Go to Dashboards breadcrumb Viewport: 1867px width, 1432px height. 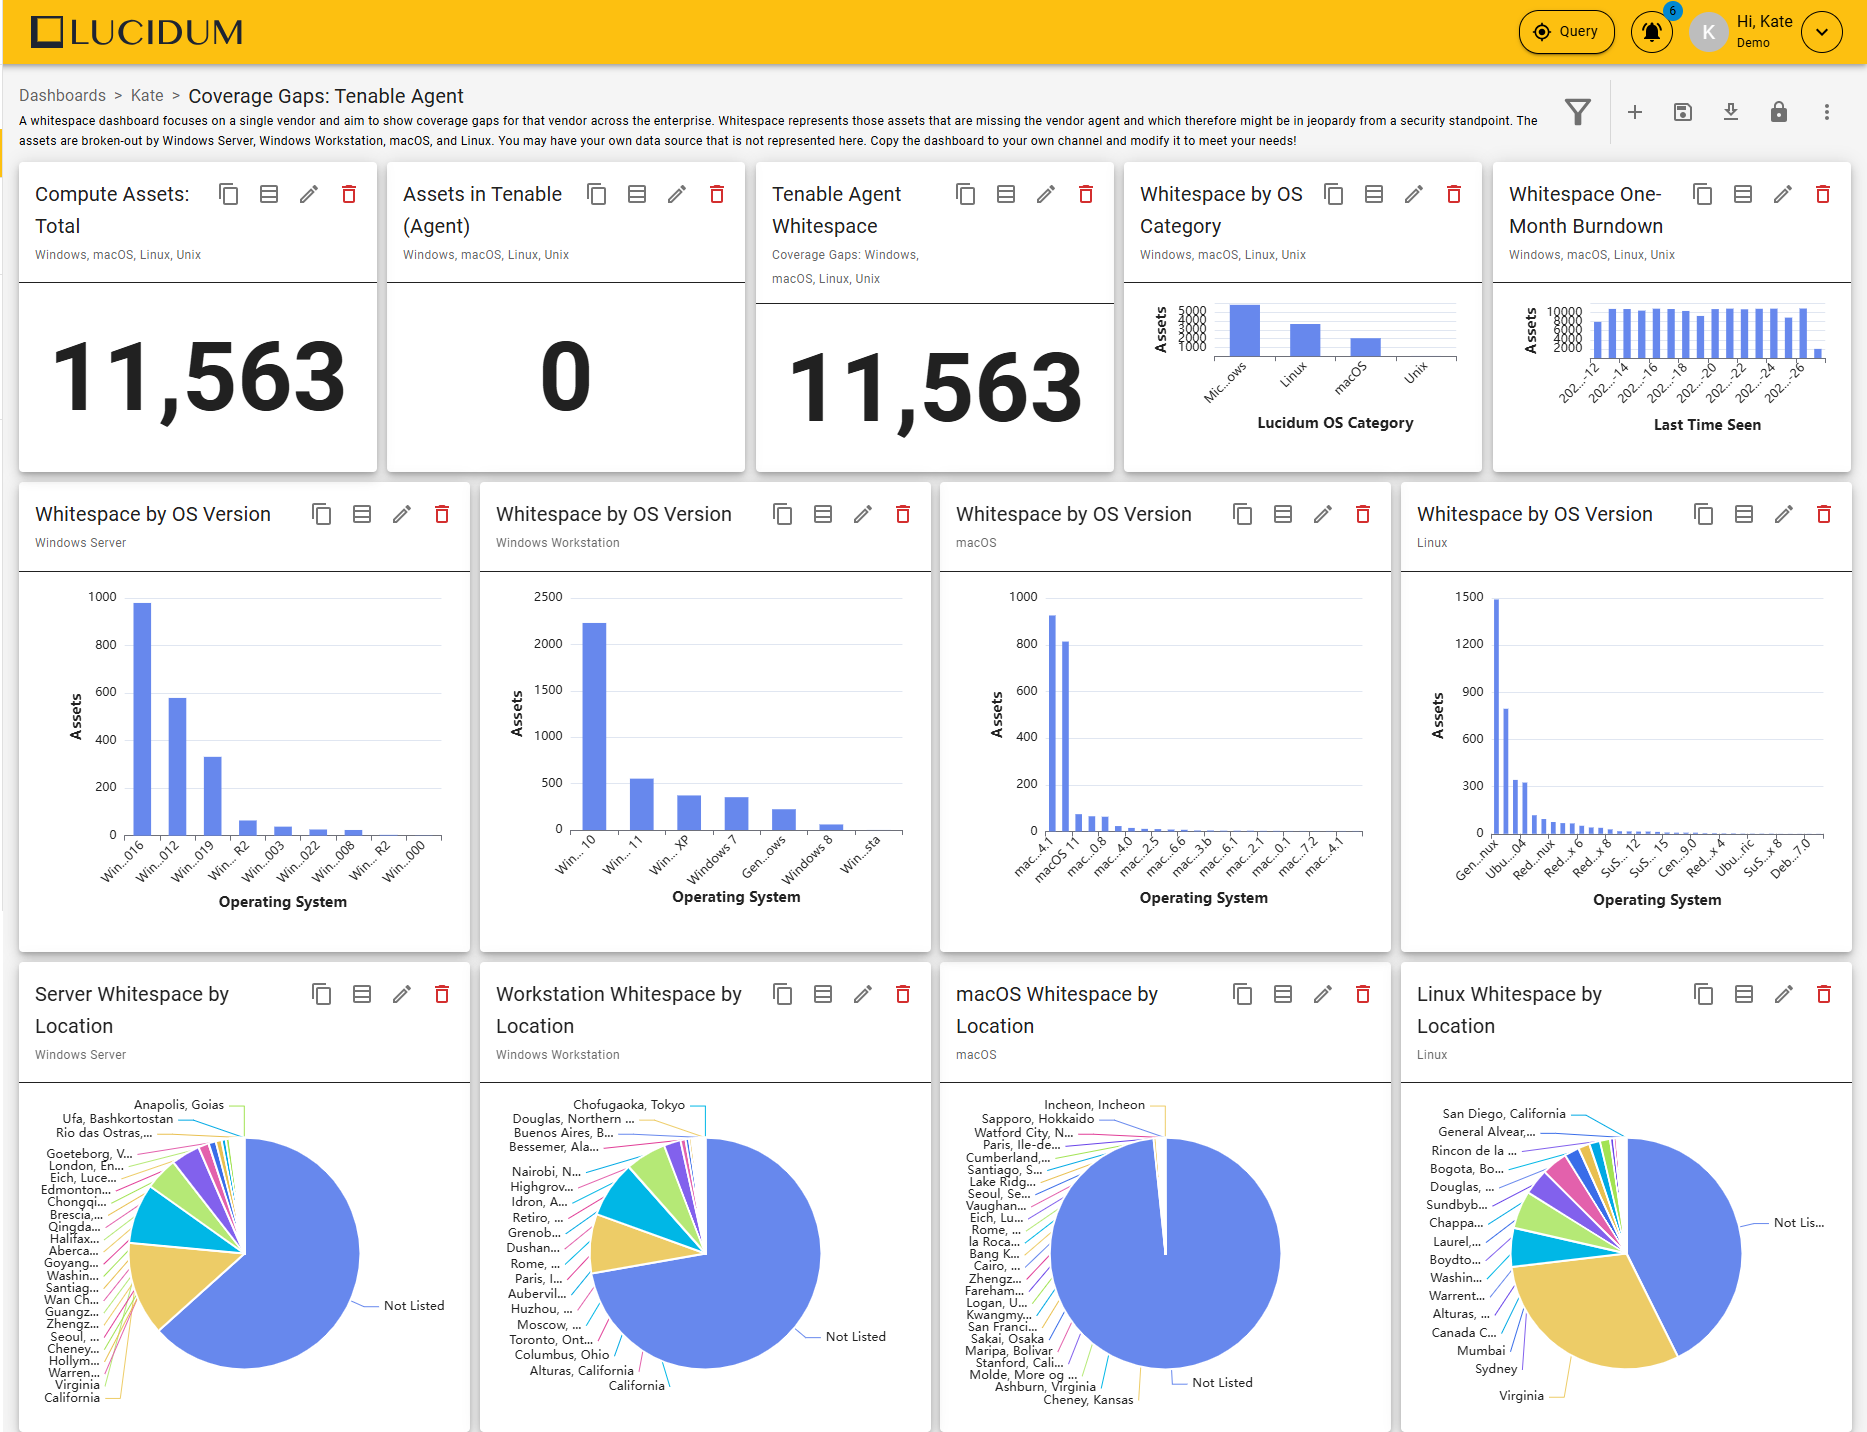(x=62, y=95)
